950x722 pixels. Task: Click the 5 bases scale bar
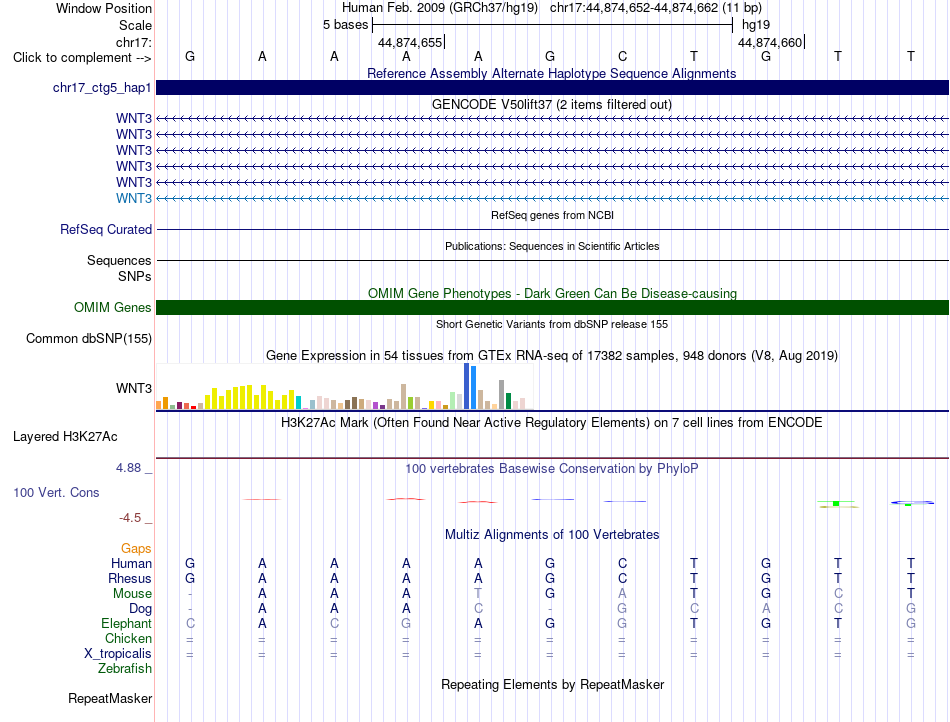(x=552, y=25)
